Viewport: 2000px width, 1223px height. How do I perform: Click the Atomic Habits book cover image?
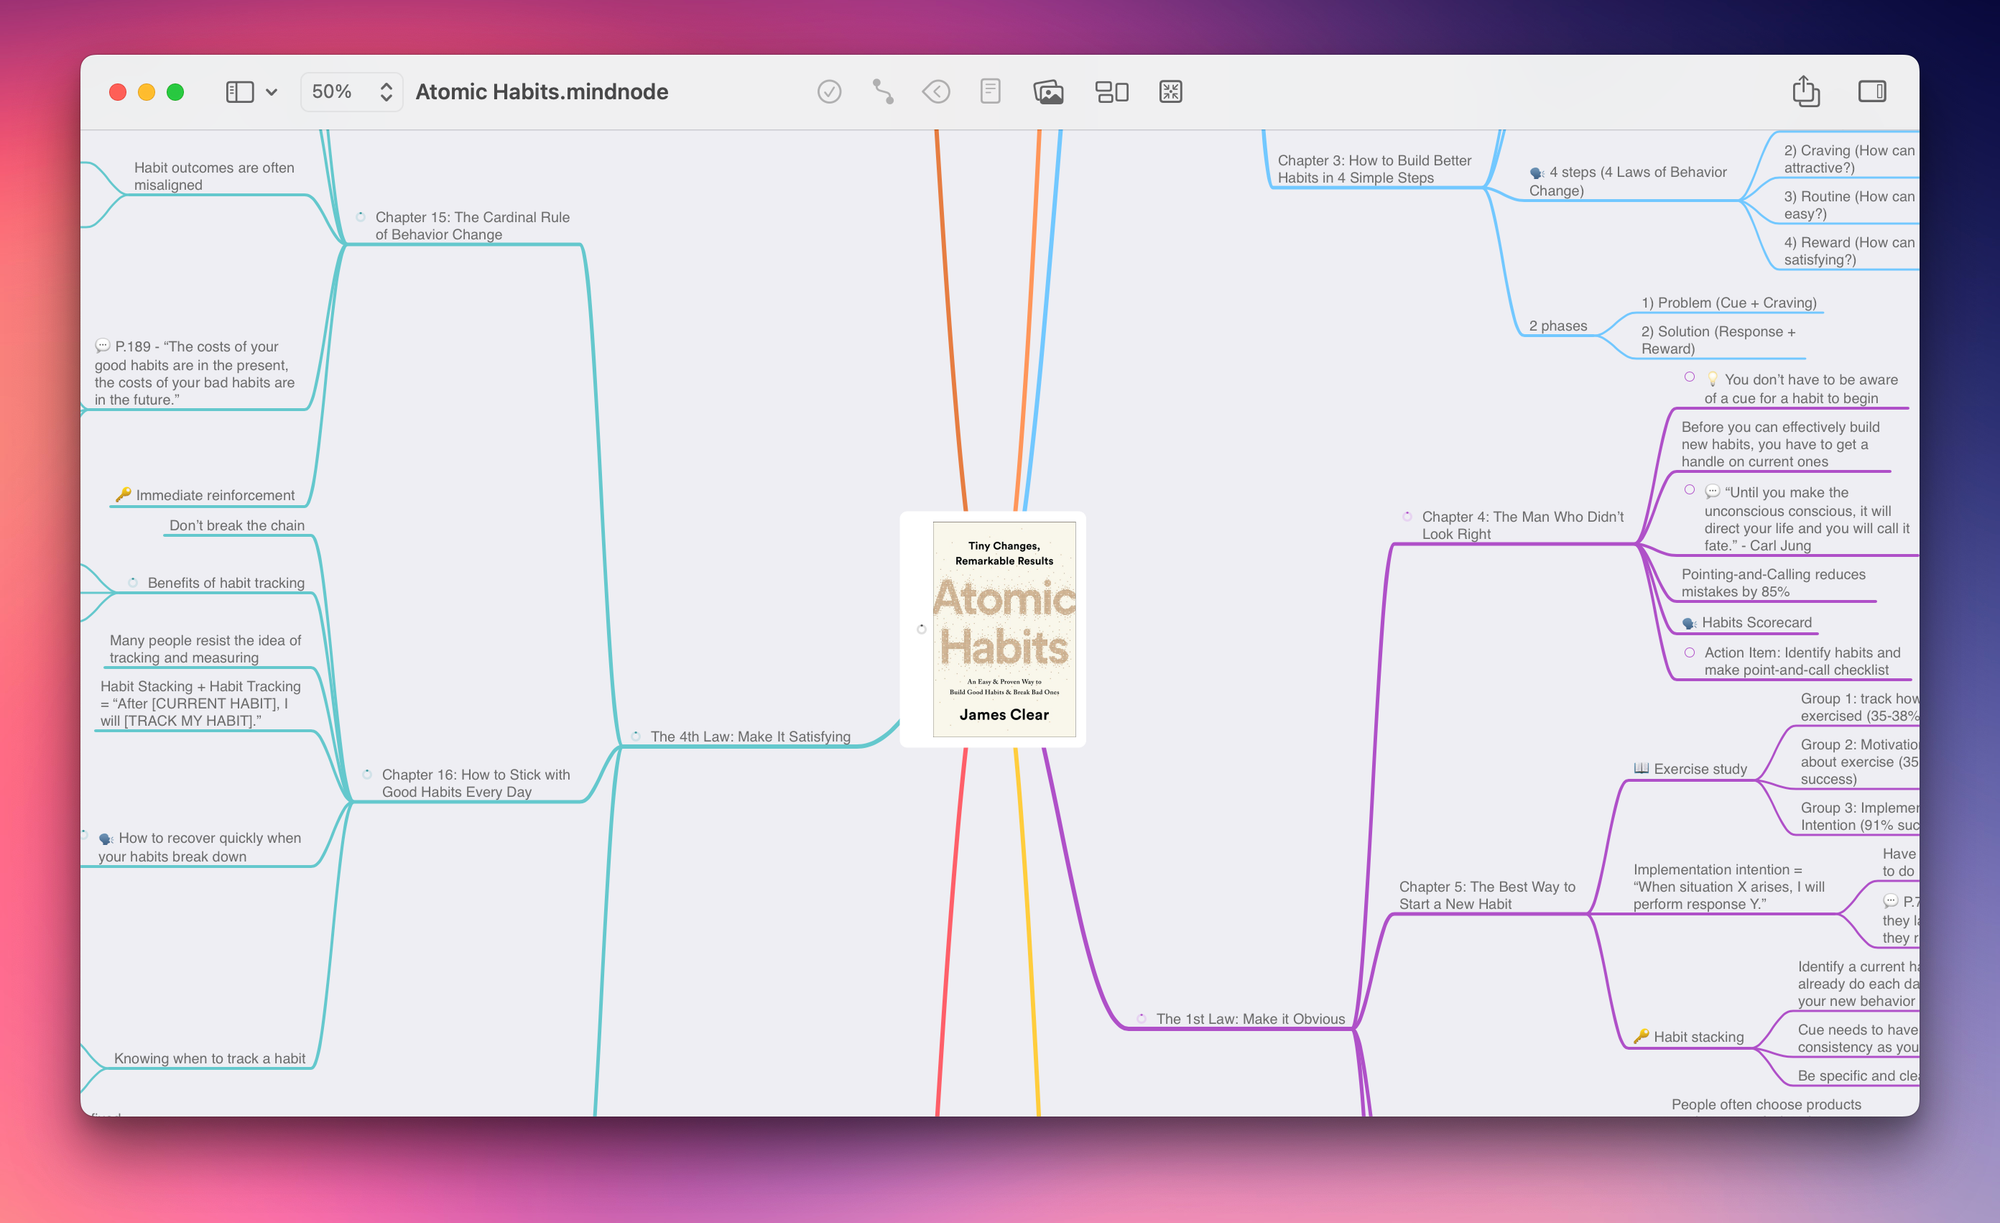tap(1004, 629)
